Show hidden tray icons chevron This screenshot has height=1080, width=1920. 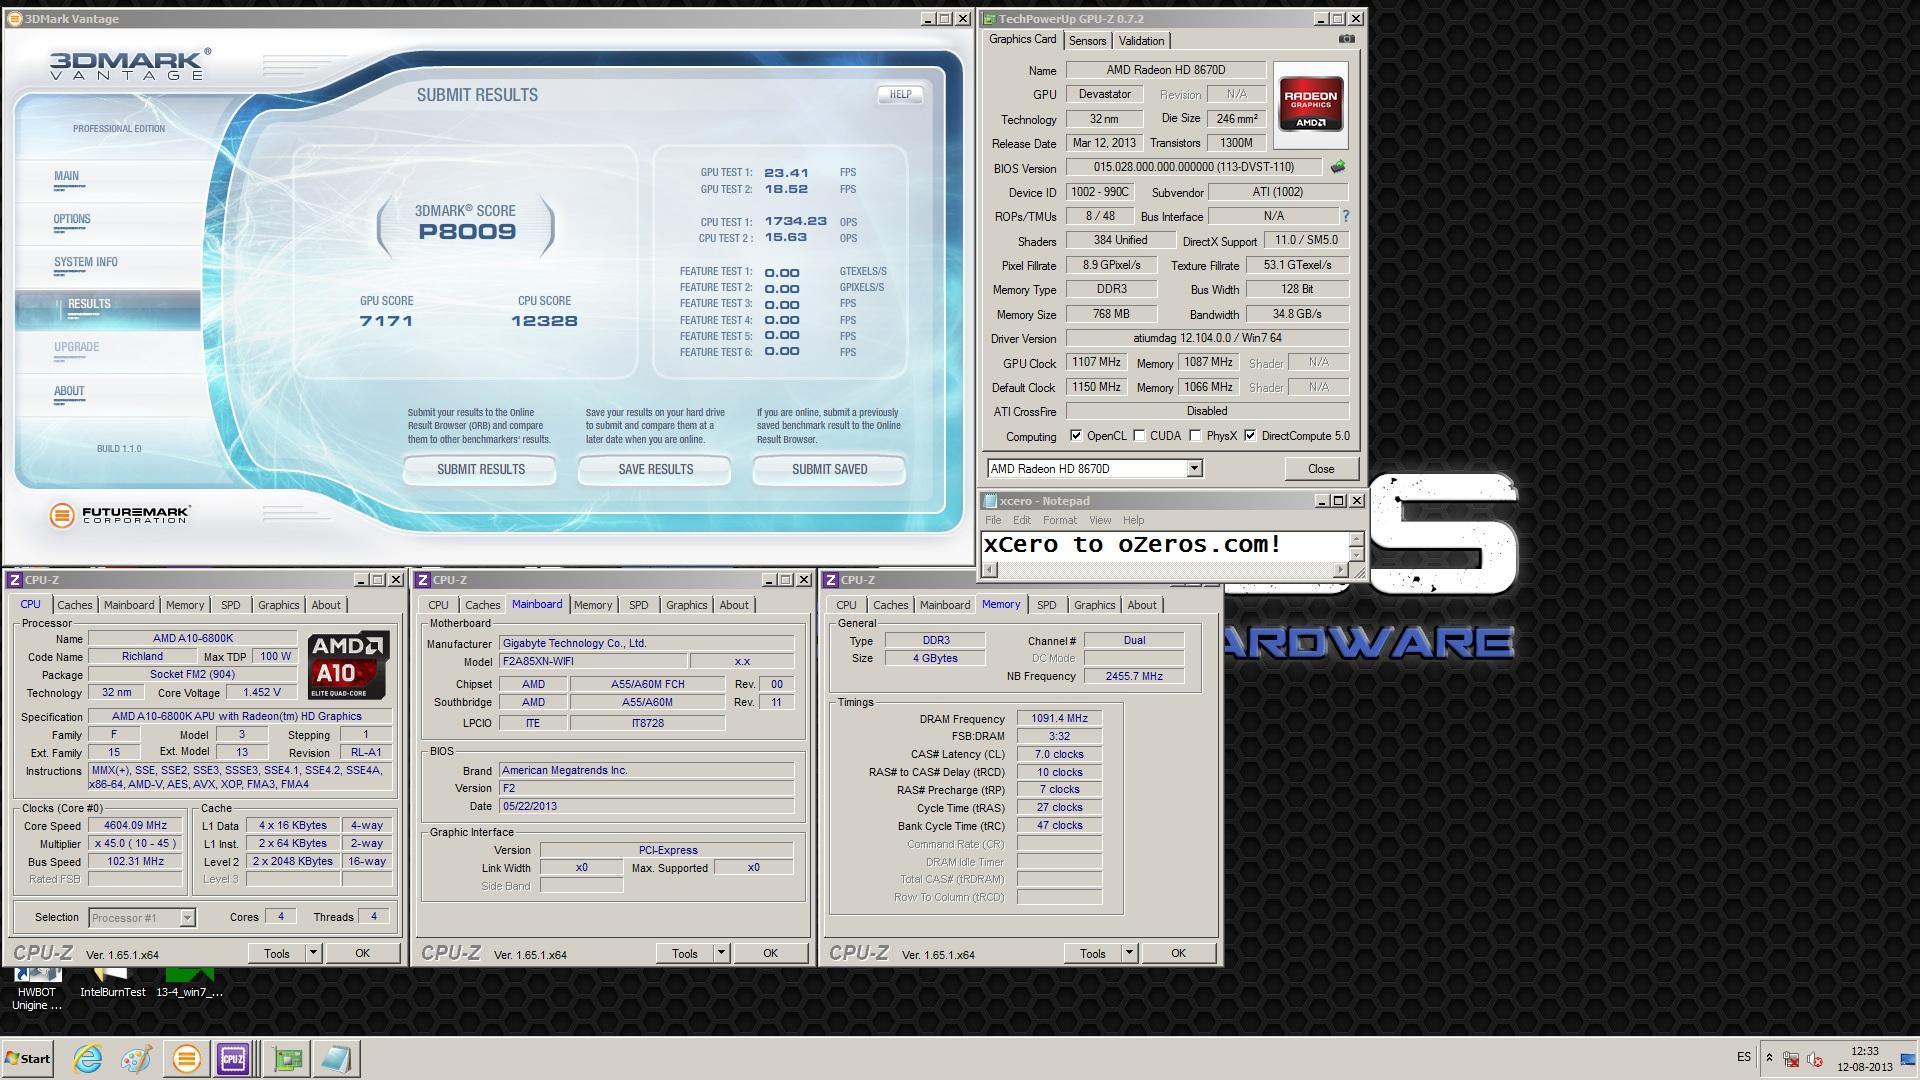(x=1769, y=1058)
